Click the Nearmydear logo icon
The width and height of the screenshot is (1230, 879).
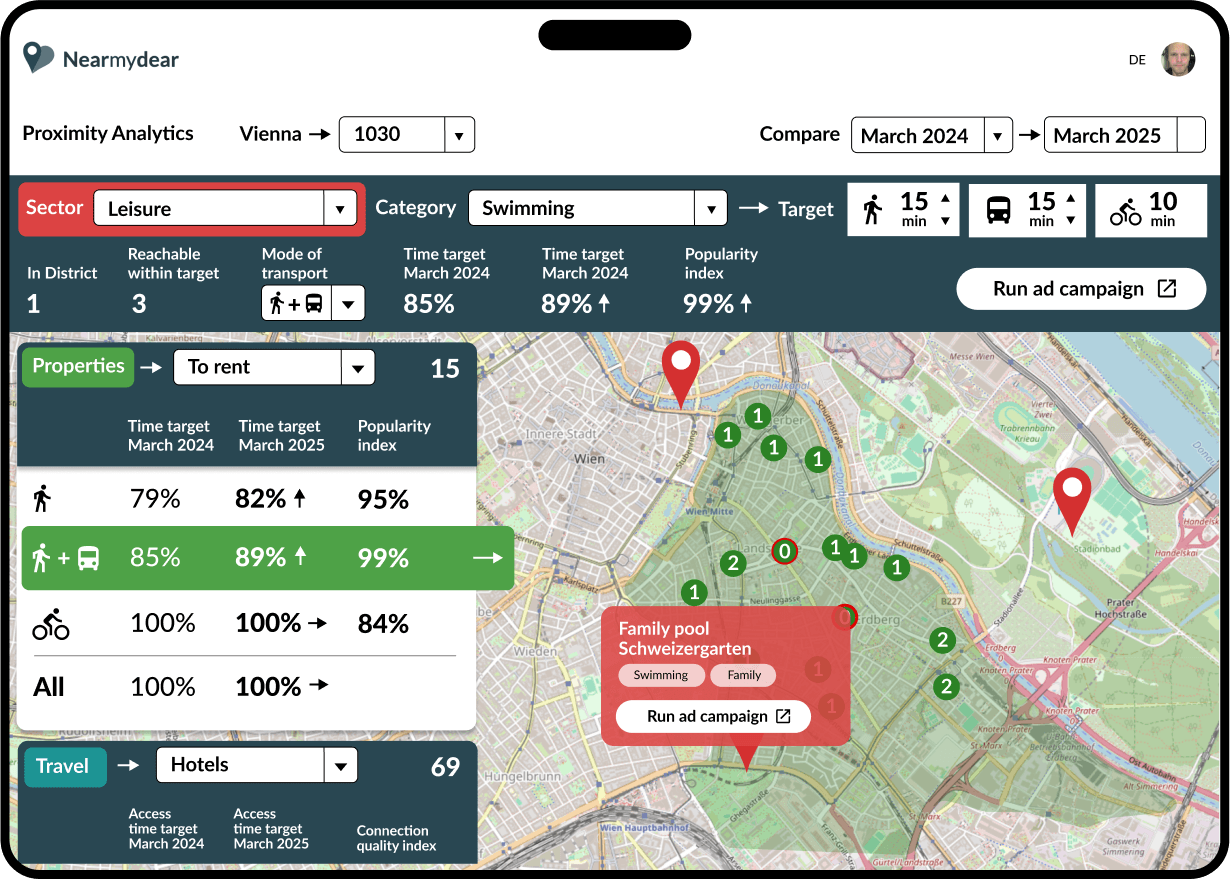coord(38,58)
